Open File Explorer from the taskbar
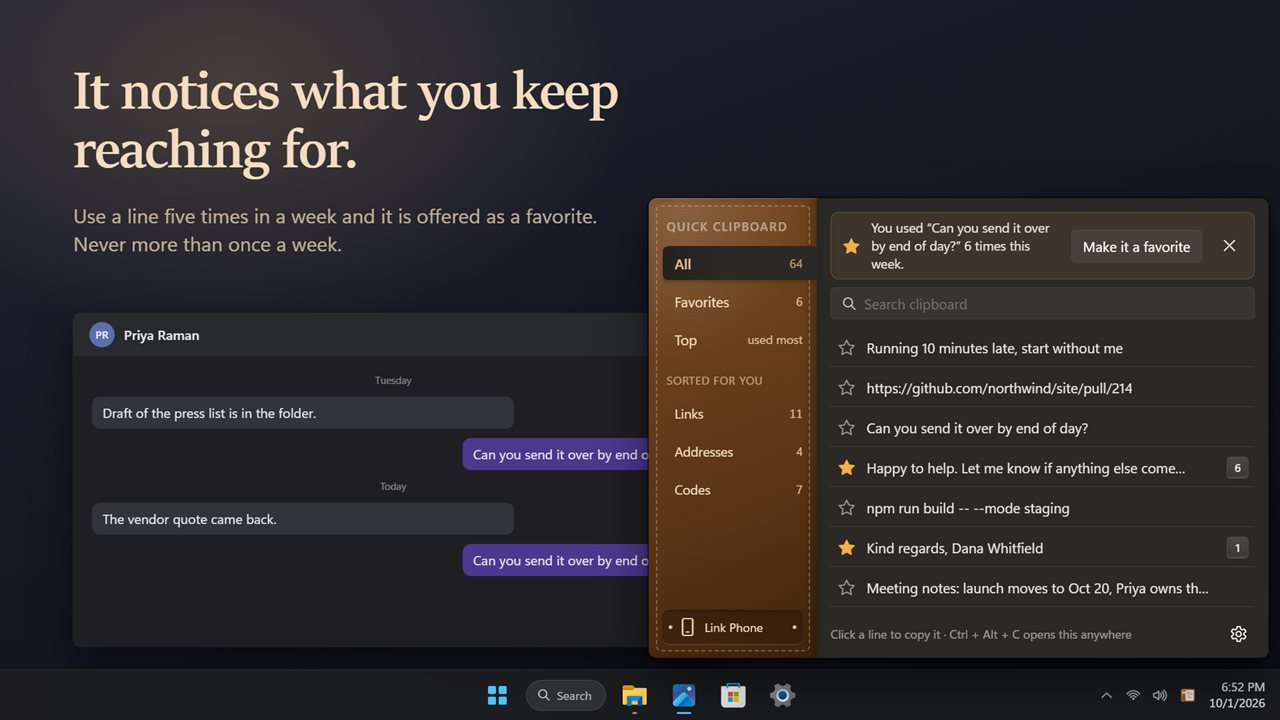 [634, 695]
